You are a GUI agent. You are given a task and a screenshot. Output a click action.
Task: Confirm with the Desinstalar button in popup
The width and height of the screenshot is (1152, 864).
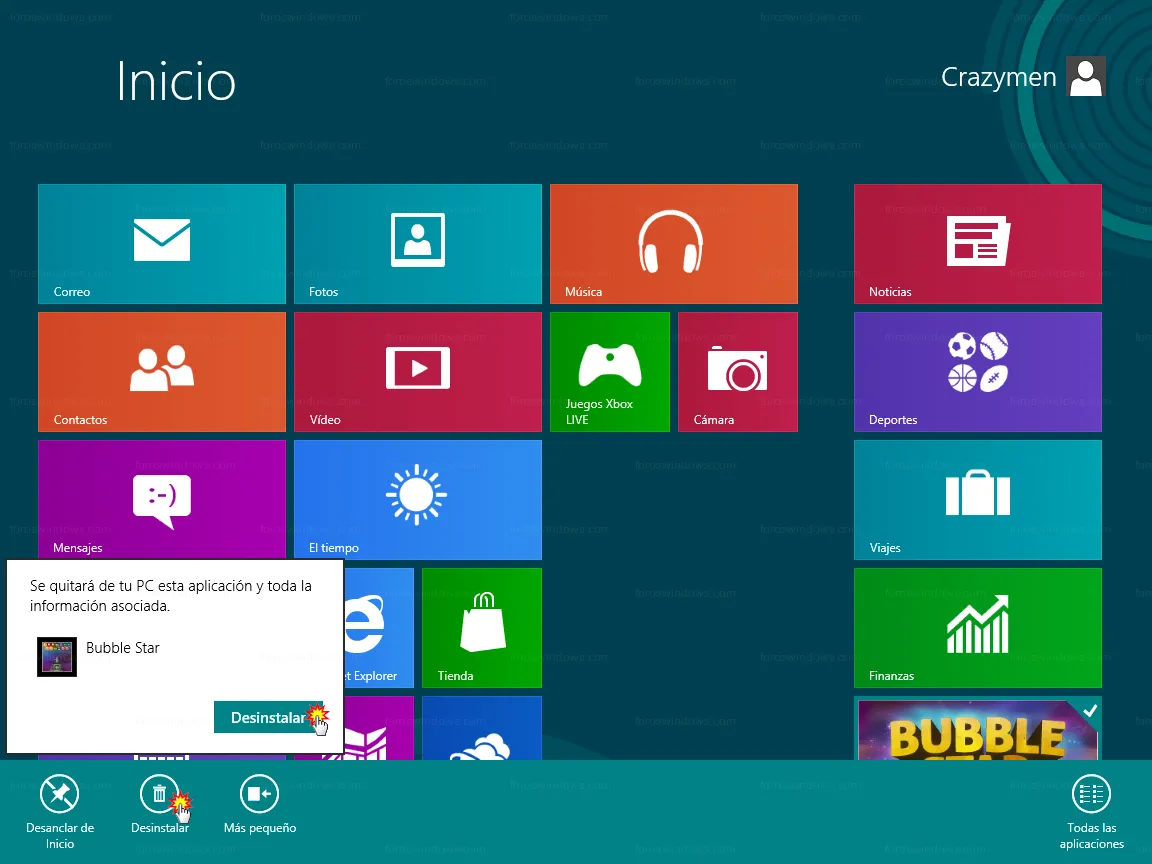point(269,717)
